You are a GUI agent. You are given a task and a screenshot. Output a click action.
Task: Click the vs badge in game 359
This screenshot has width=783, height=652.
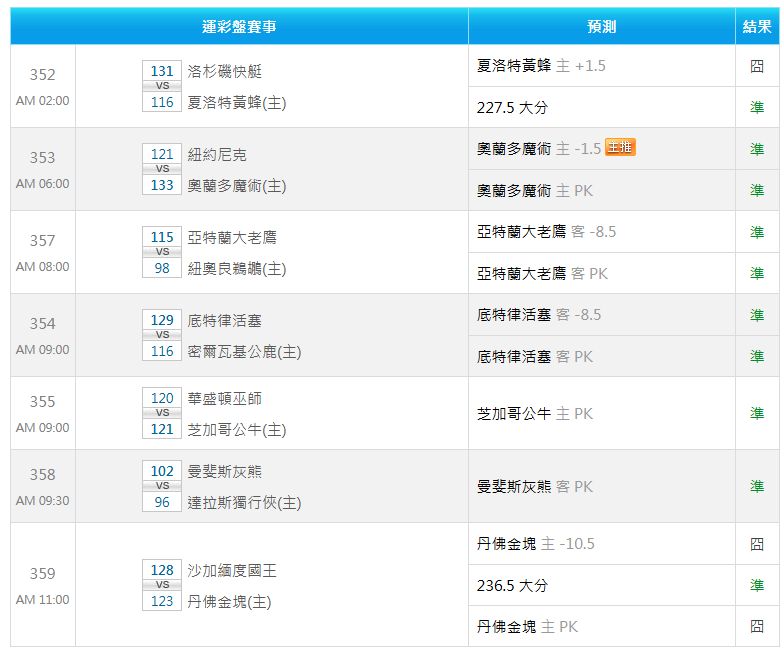pyautogui.click(x=162, y=585)
